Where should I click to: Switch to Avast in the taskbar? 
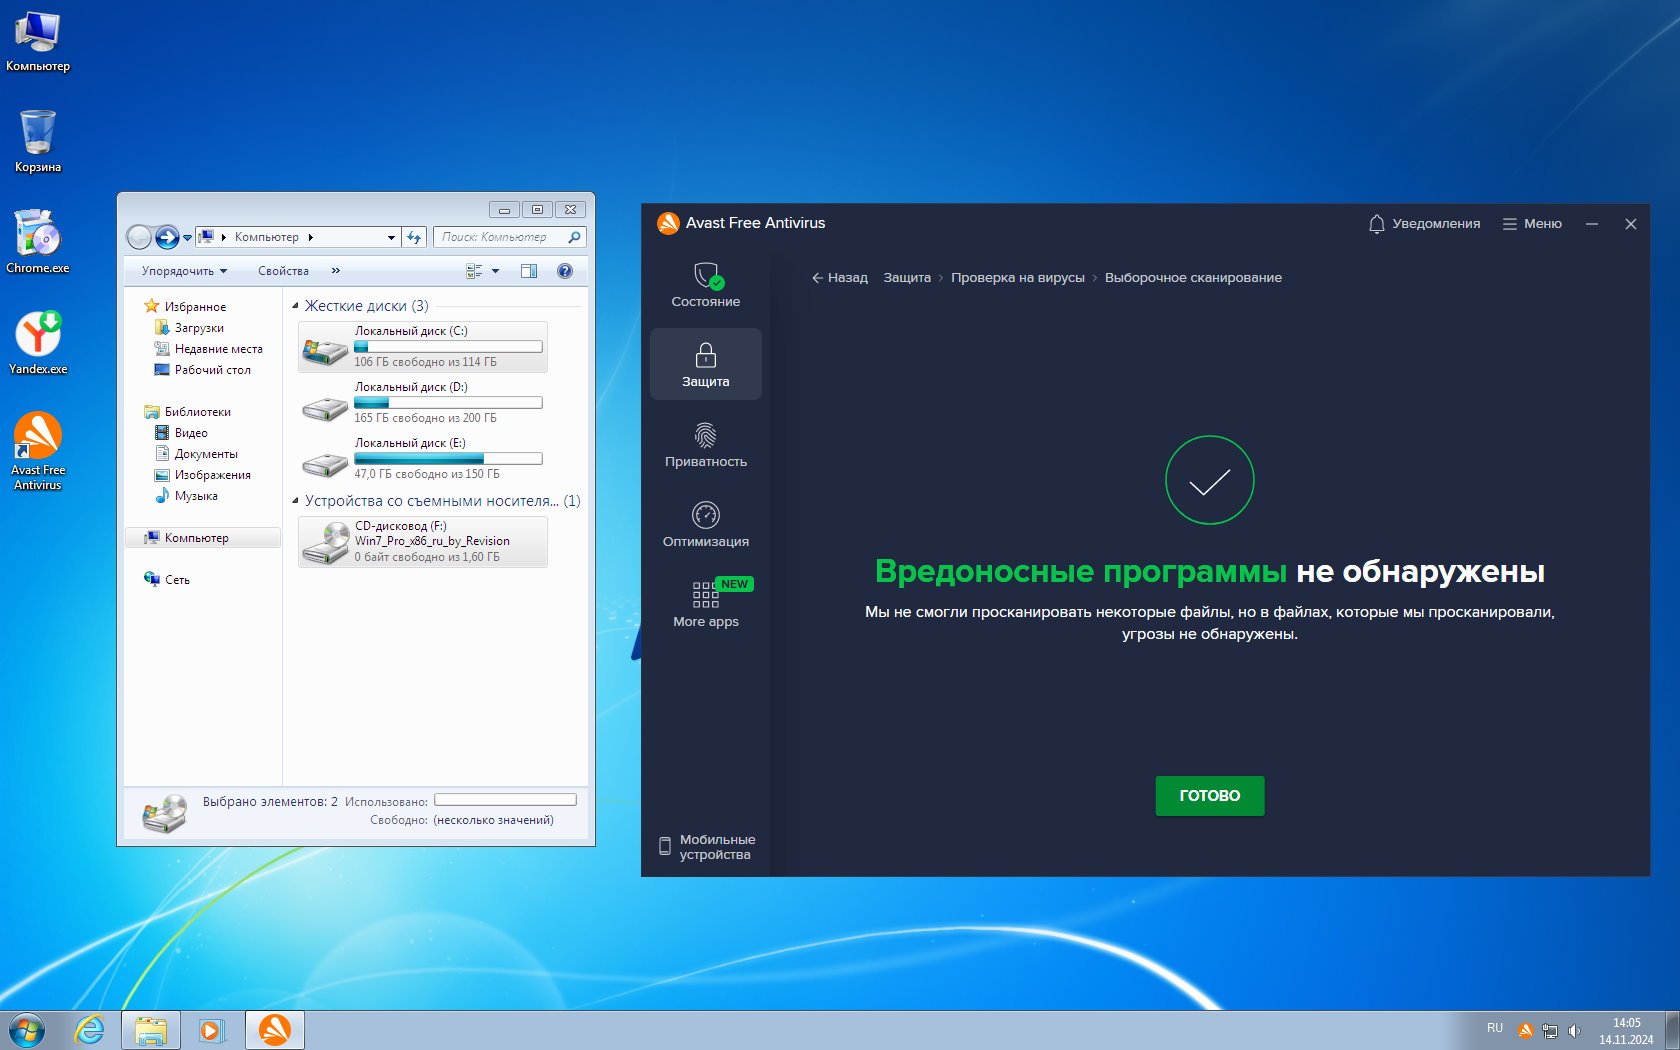(275, 1030)
